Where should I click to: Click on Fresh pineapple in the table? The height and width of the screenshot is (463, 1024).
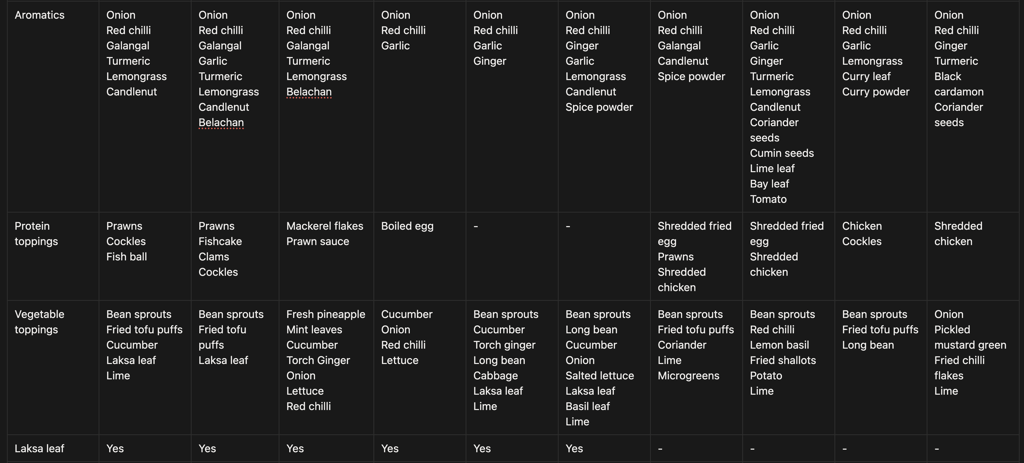(x=325, y=314)
